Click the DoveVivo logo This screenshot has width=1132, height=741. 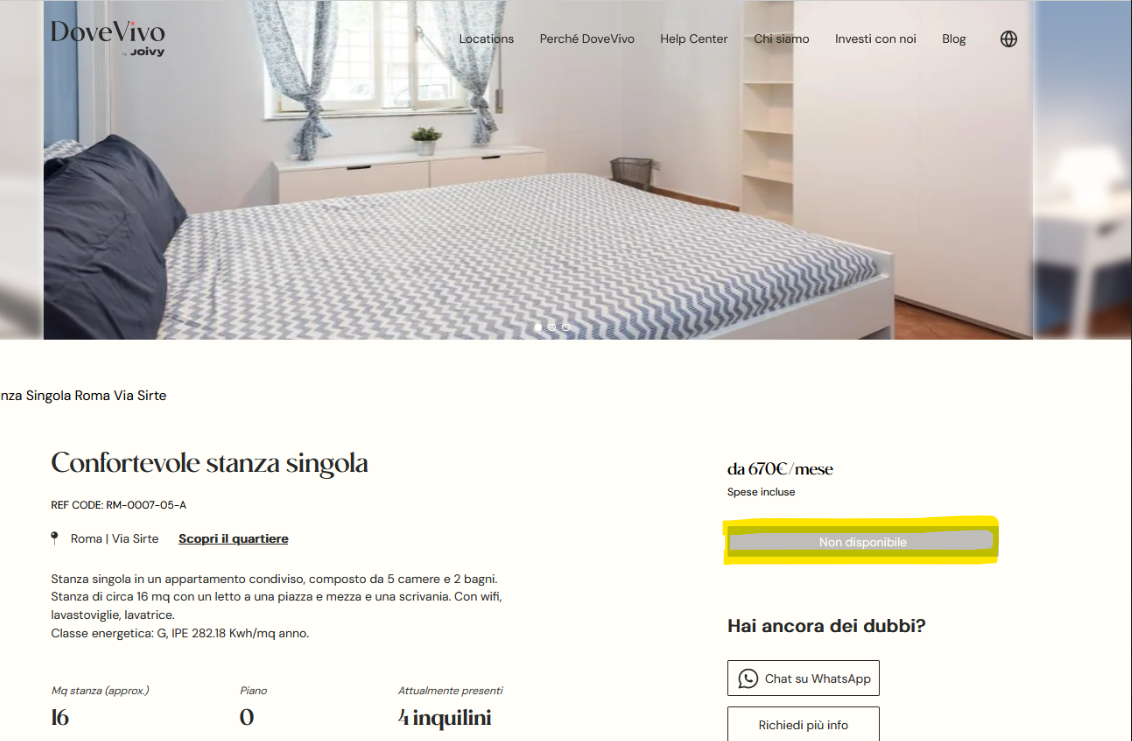pos(108,38)
